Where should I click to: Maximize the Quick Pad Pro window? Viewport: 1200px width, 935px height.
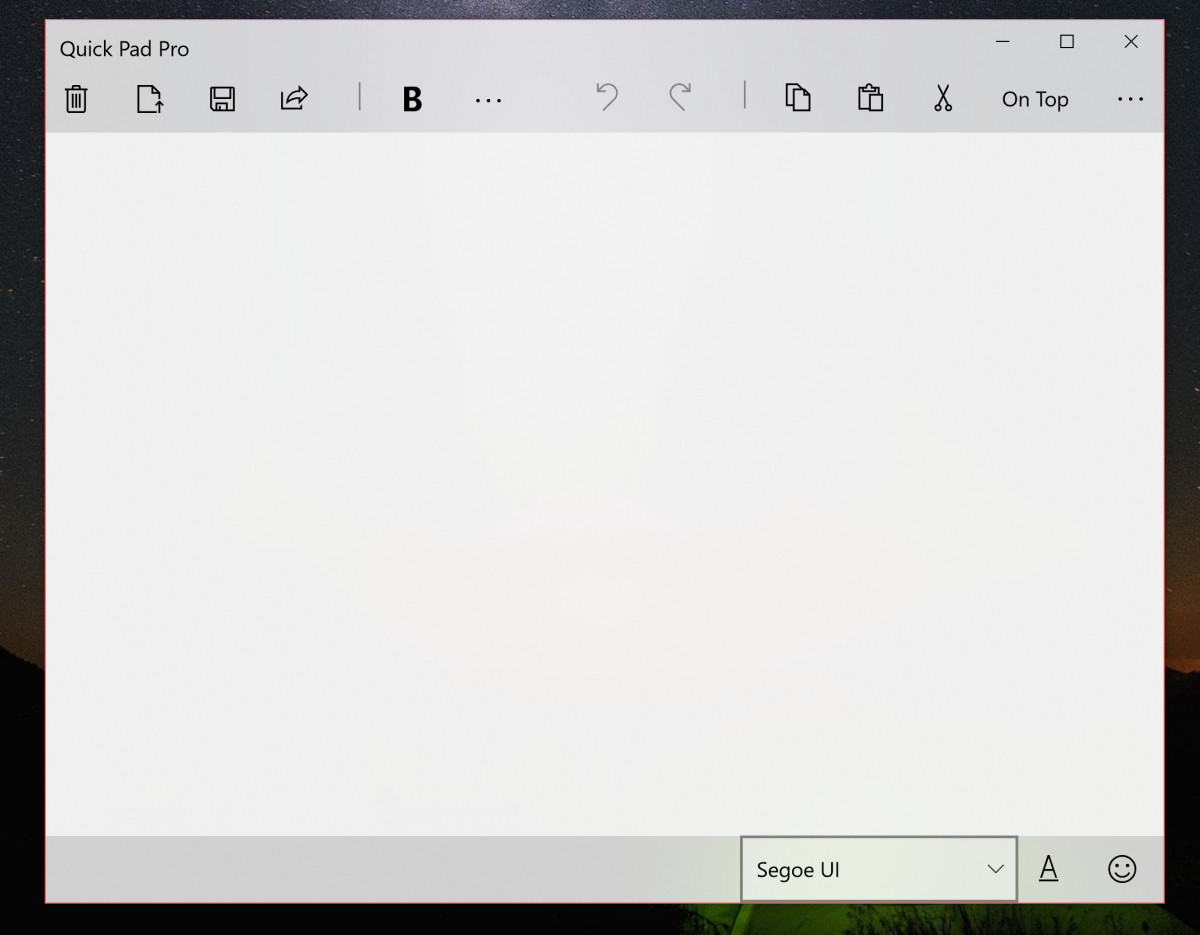(x=1067, y=41)
